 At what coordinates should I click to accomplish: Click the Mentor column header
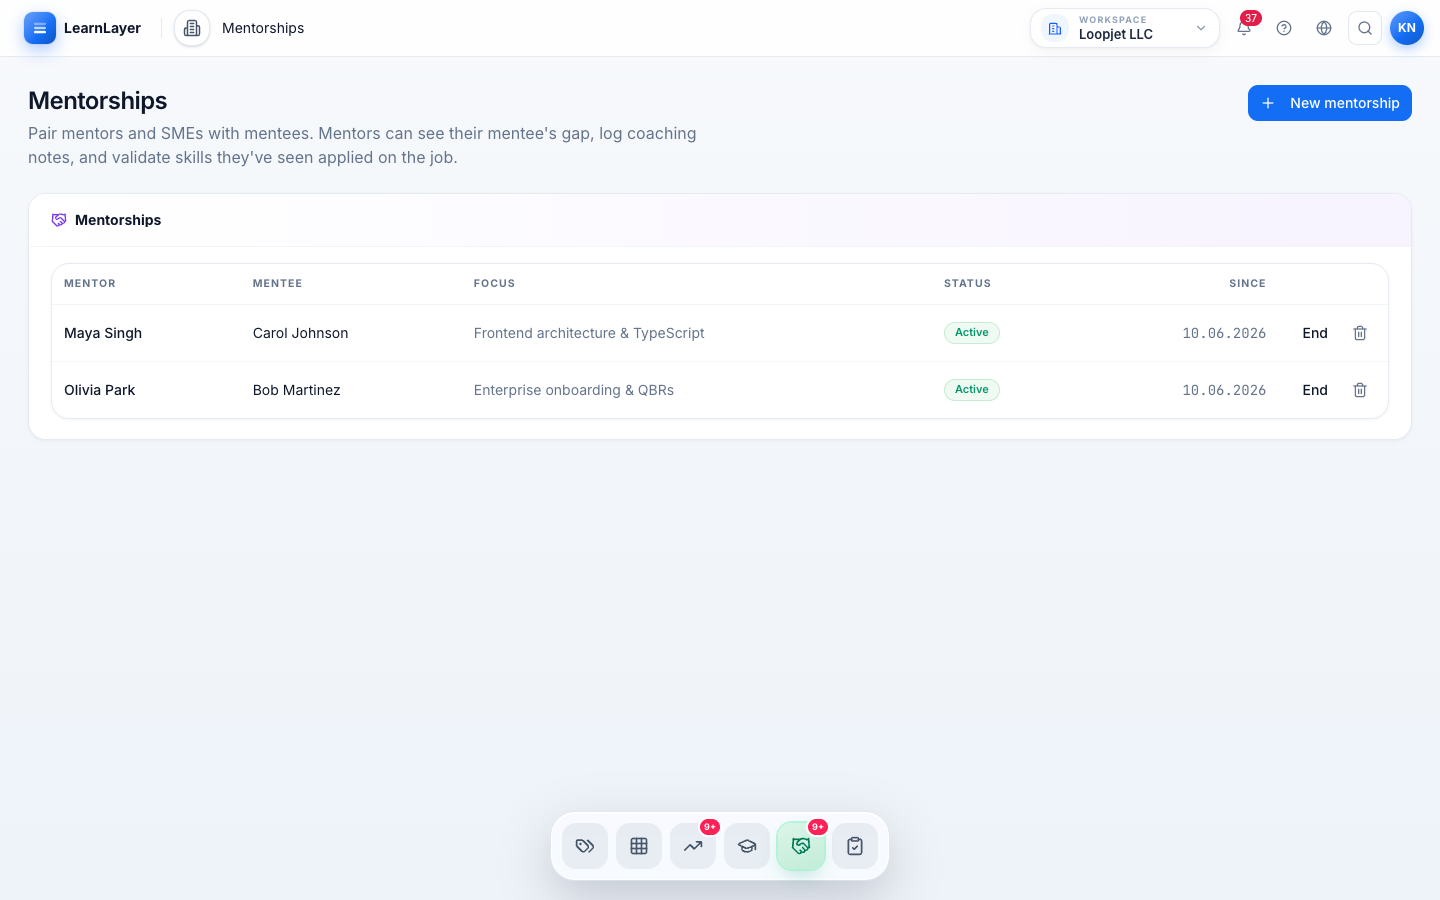pos(90,284)
